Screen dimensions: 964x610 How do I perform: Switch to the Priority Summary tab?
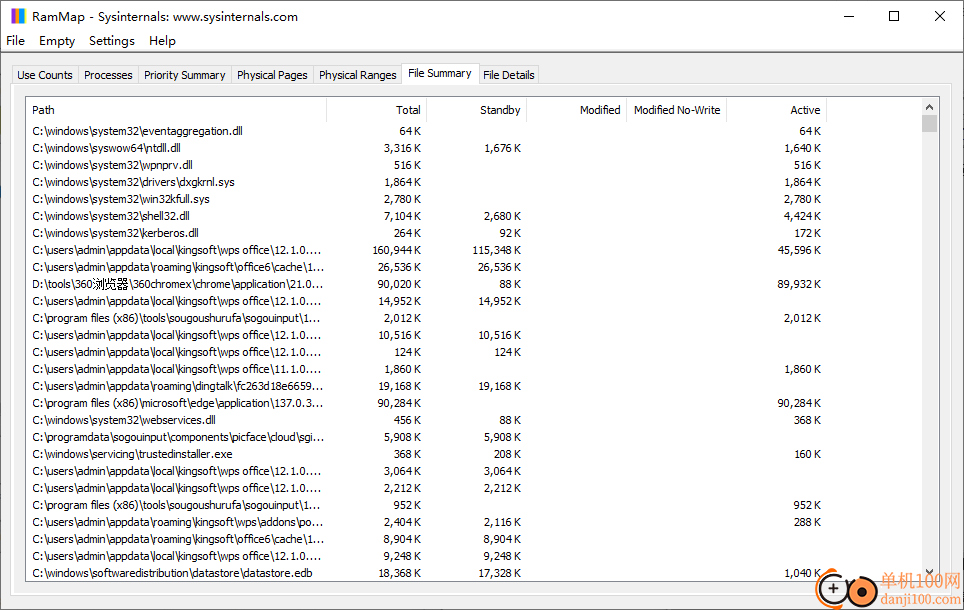pos(184,75)
